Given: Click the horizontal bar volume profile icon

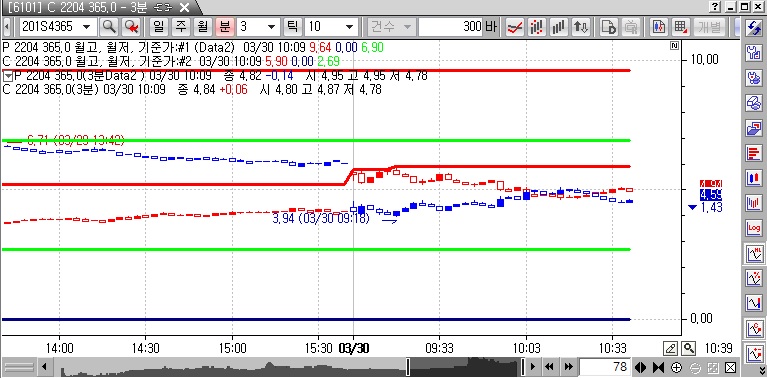Looking at the screenshot, I should [754, 153].
